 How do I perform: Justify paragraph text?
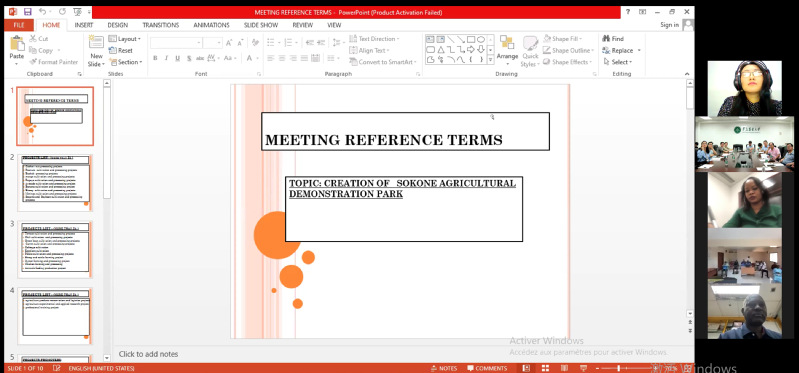[304, 58]
